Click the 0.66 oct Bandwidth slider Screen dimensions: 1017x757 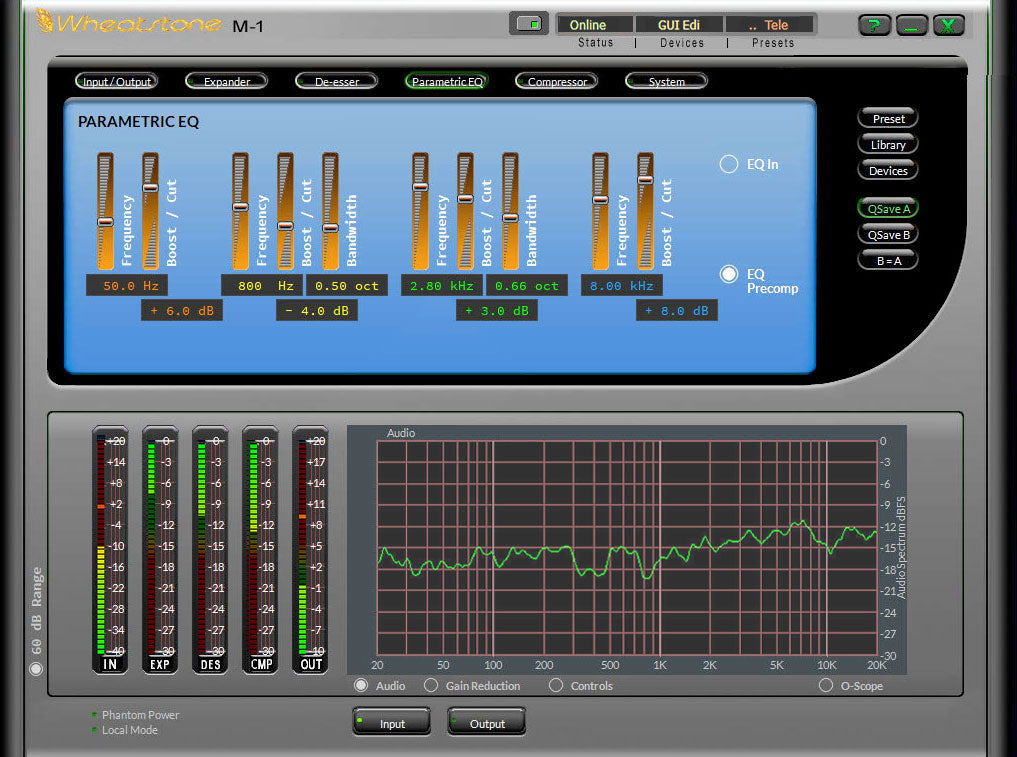click(510, 211)
